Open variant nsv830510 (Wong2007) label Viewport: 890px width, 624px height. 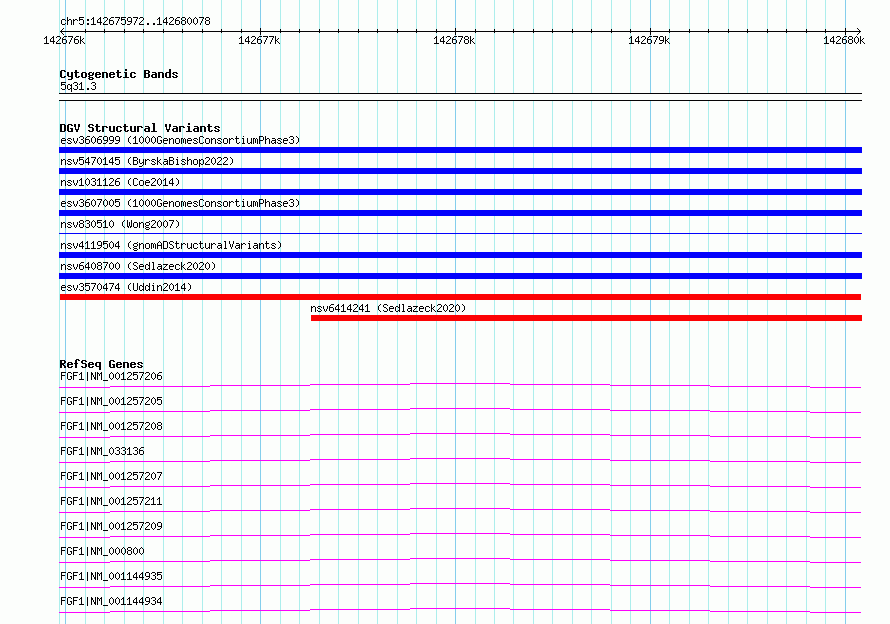tap(120, 224)
